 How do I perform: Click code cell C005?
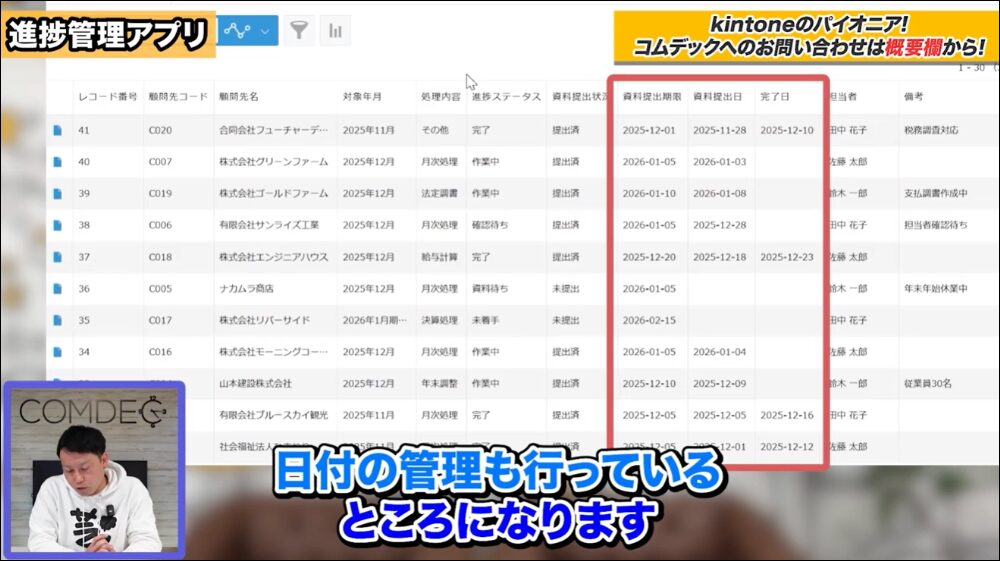pos(160,289)
